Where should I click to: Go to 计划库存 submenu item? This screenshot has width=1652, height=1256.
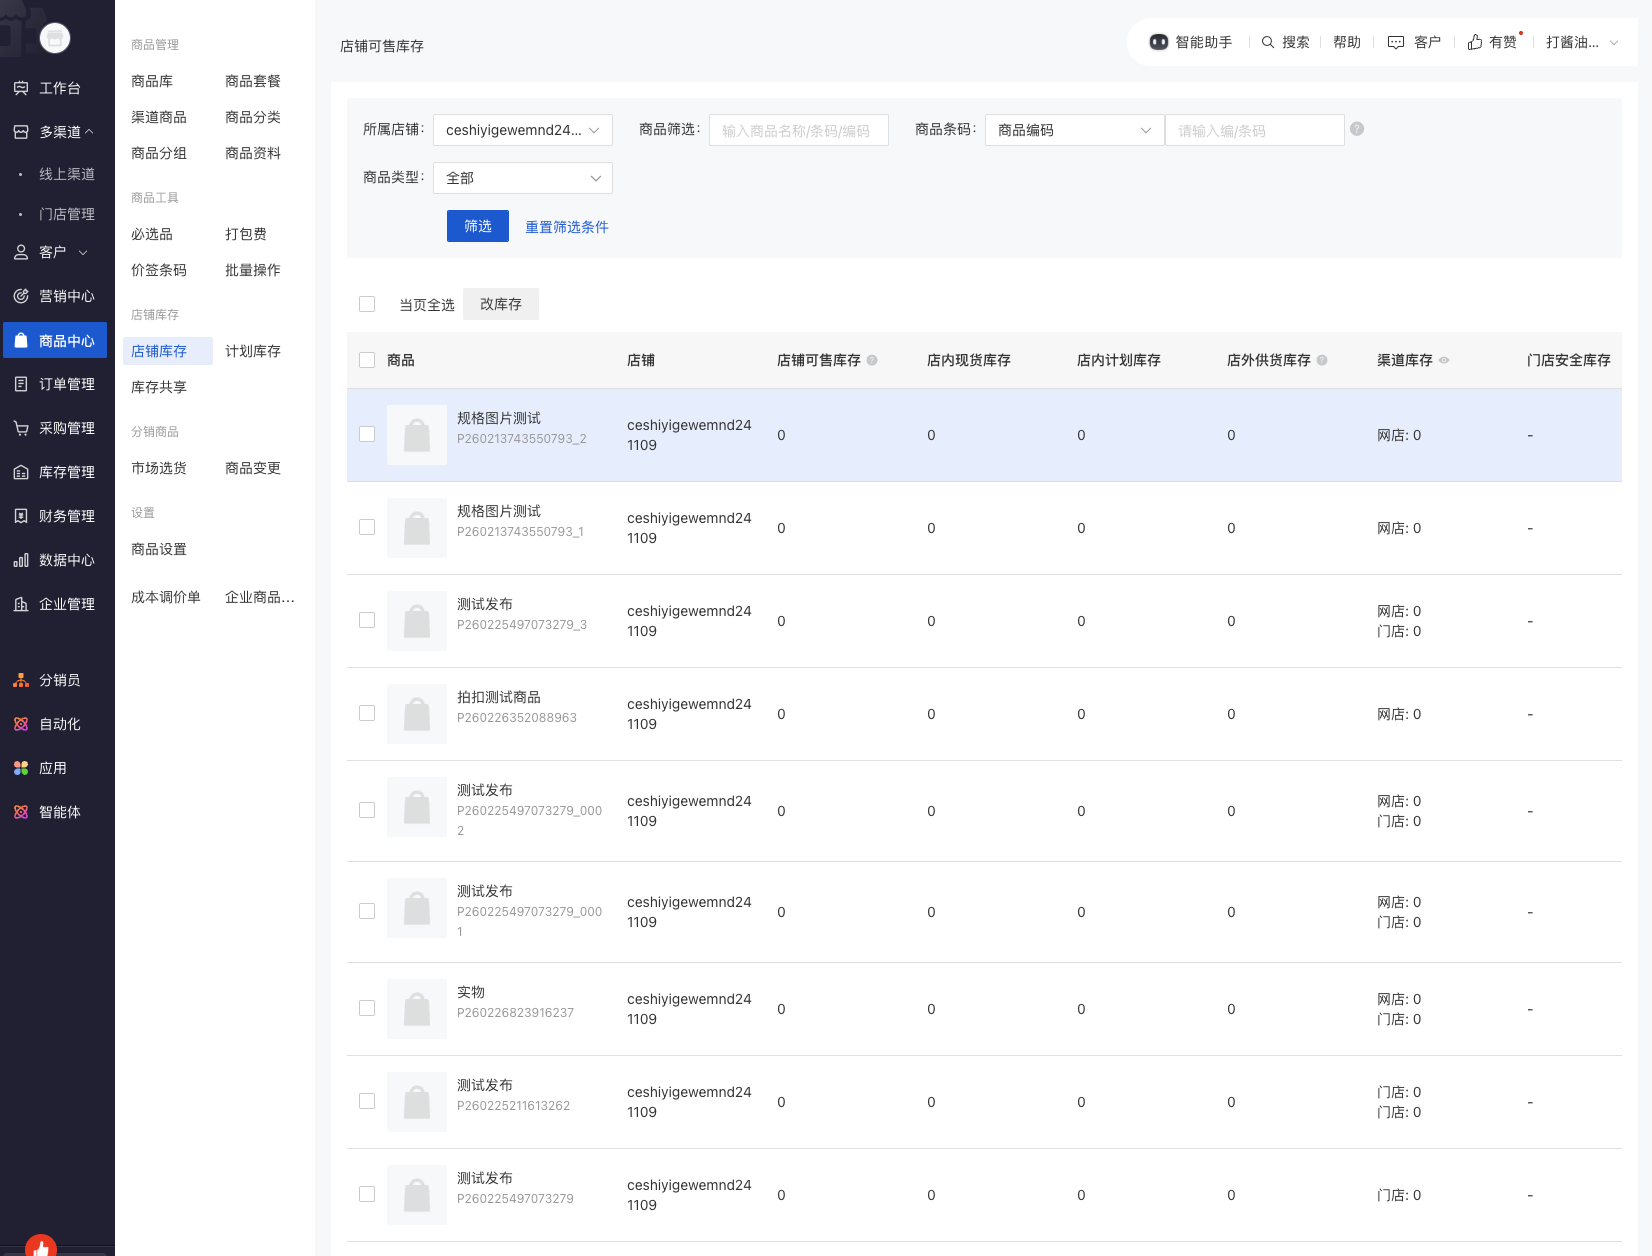(253, 351)
